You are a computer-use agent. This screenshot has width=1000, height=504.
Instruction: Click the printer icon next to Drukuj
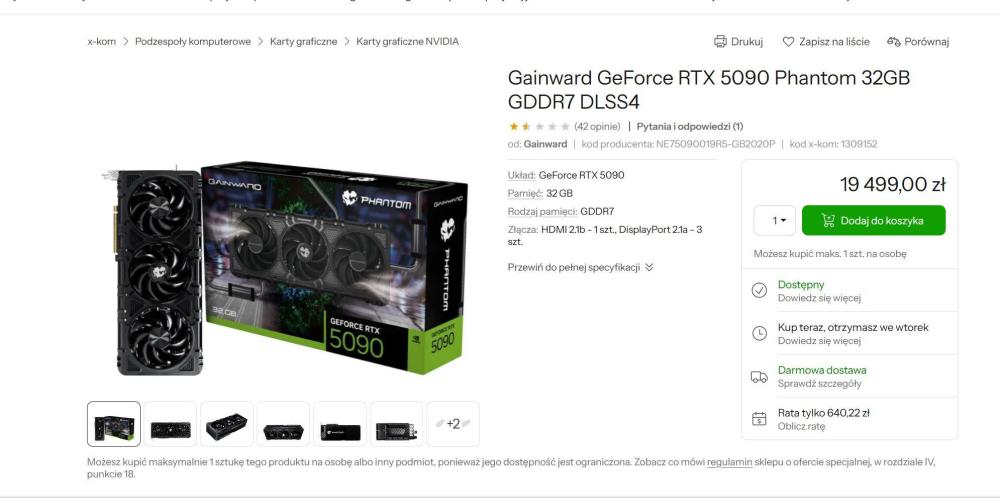point(720,41)
